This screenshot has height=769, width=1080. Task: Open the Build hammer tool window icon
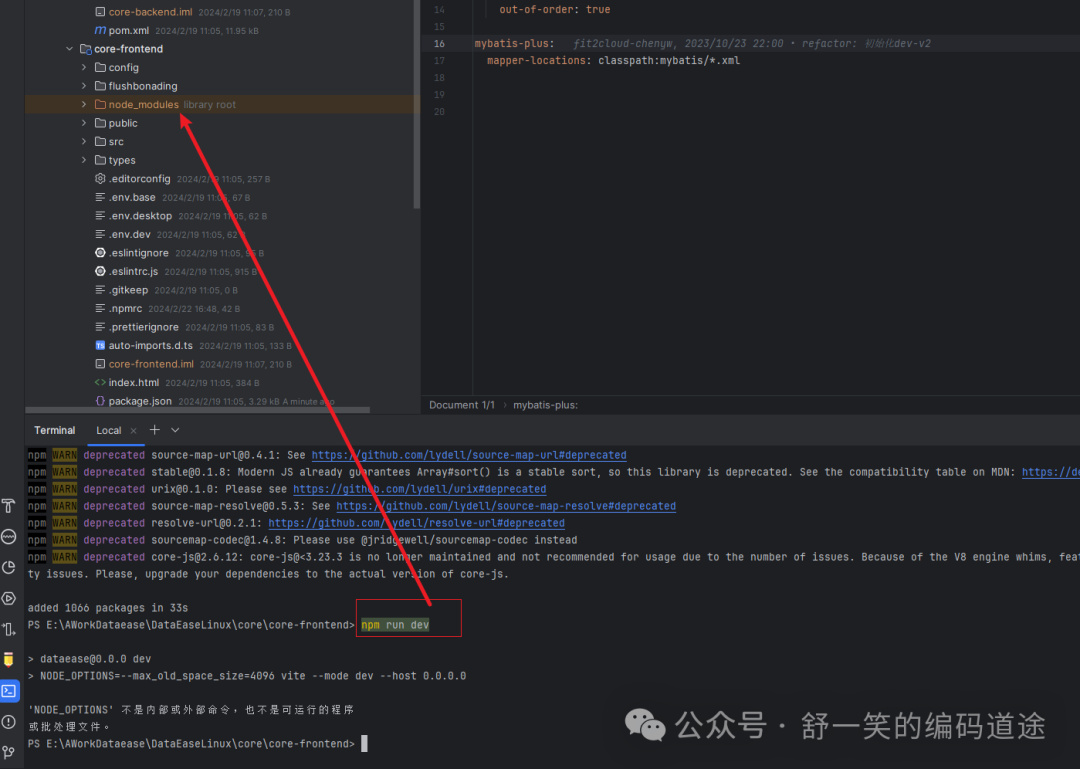click(9, 506)
